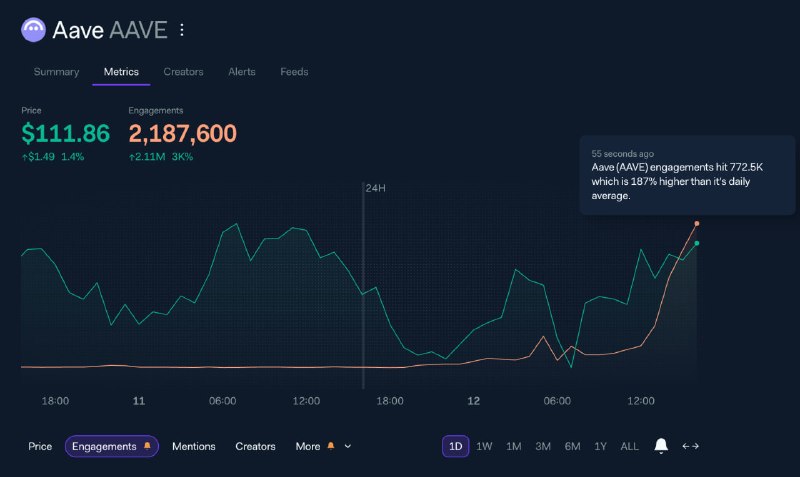
Task: Open the Creators tab at the top
Action: tap(183, 72)
